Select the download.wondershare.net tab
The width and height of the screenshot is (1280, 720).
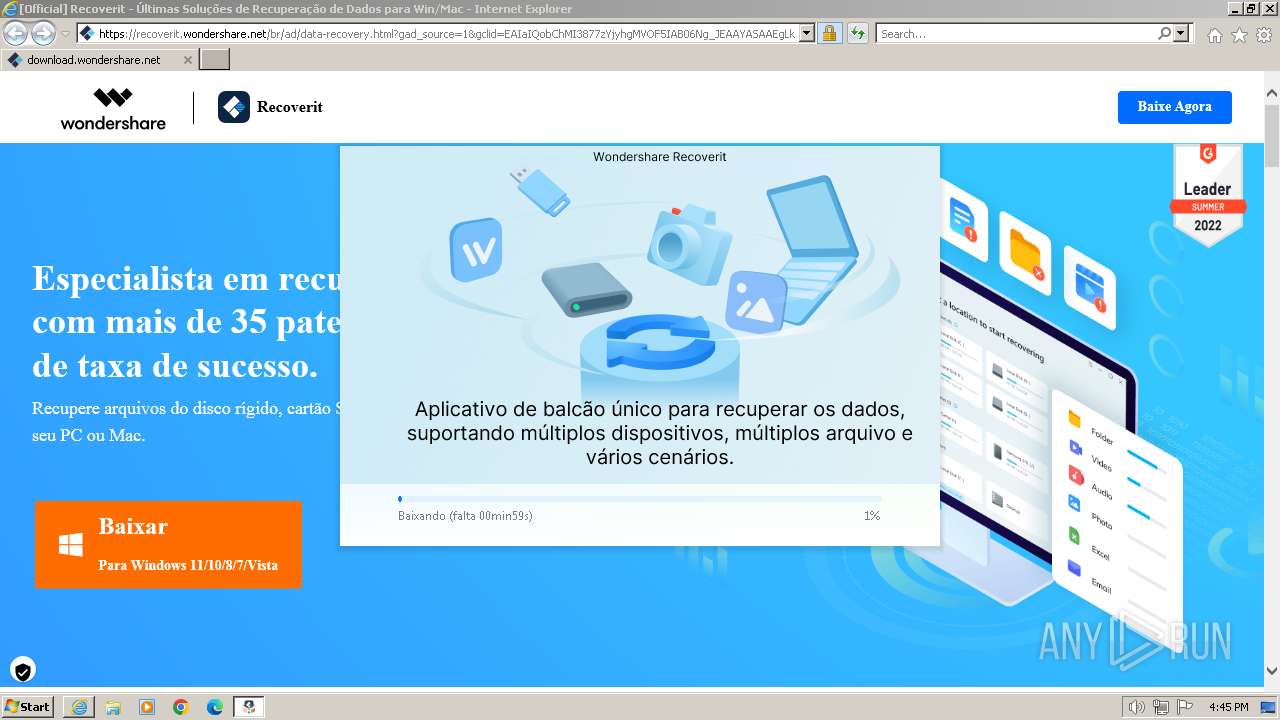(x=99, y=60)
